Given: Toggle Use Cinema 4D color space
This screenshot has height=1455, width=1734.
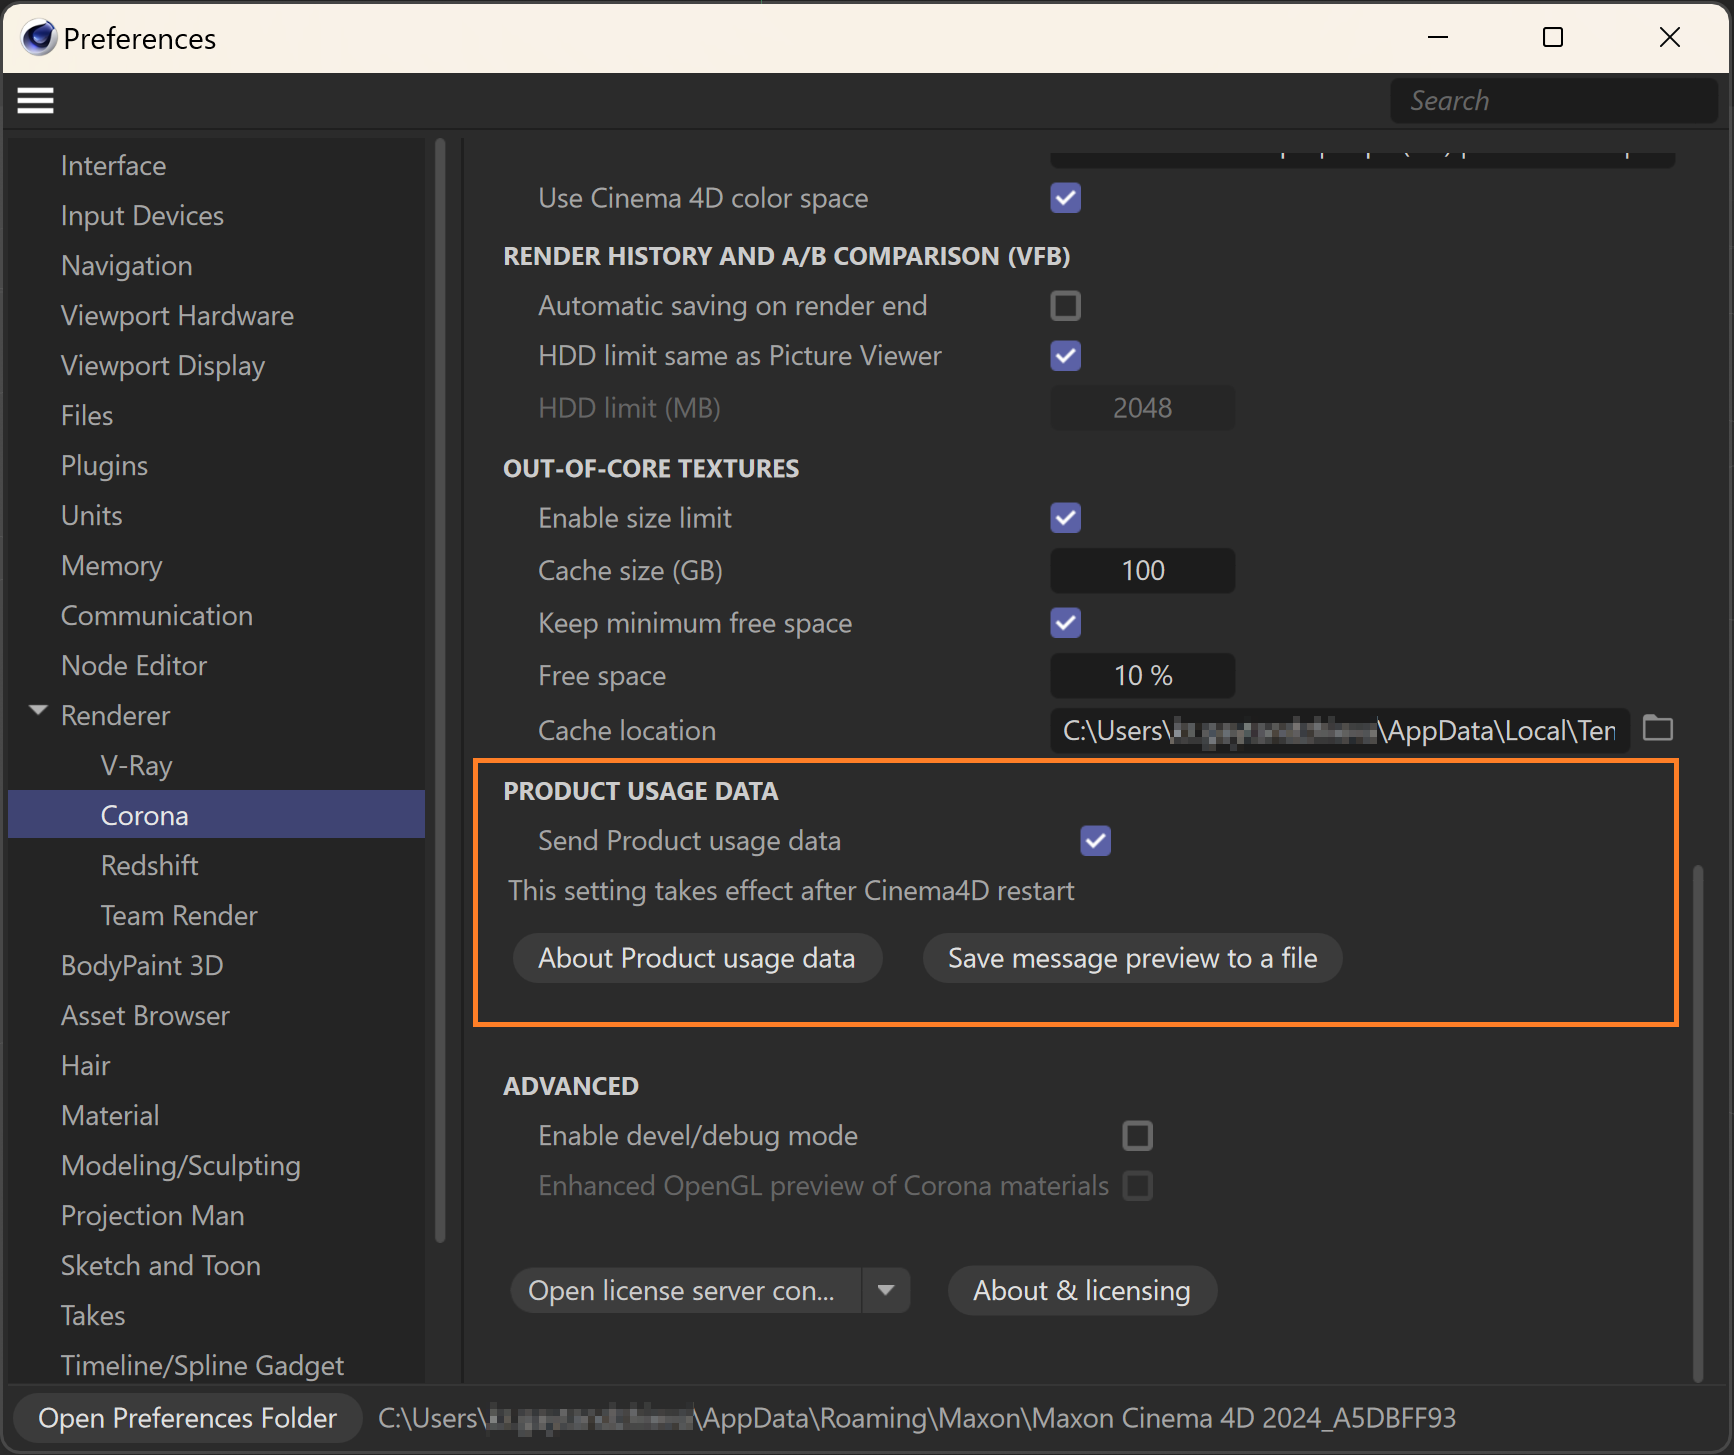Looking at the screenshot, I should 1066,198.
